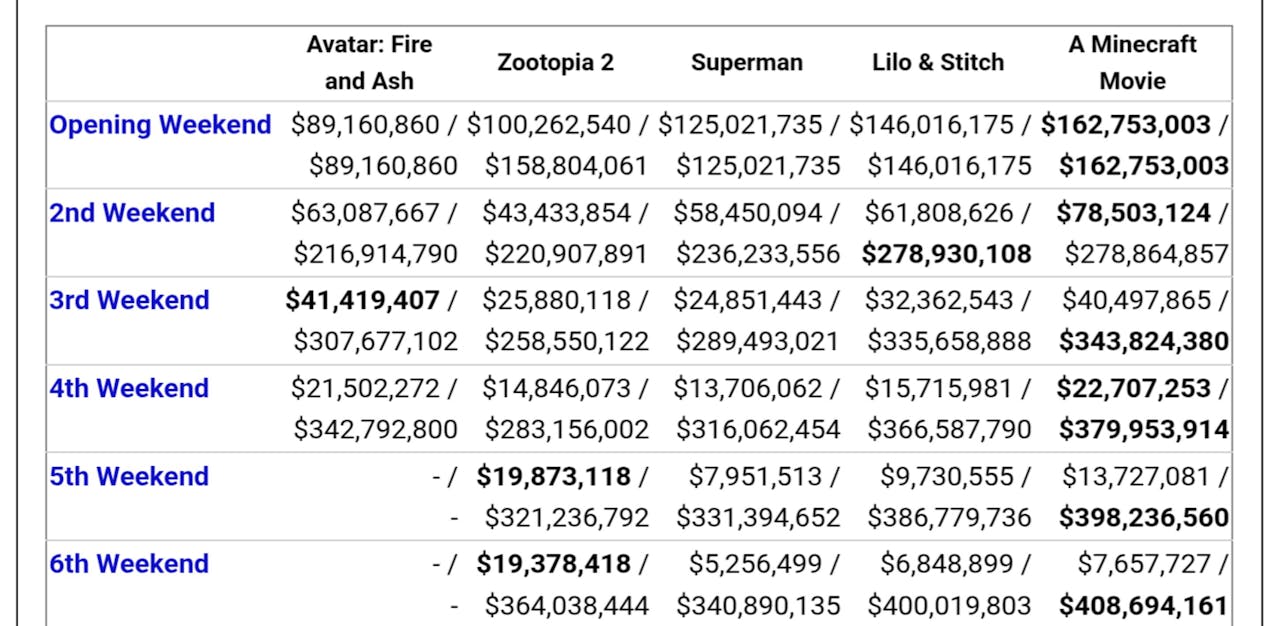Click the Superman column header
The image size is (1271, 626).
tap(746, 62)
